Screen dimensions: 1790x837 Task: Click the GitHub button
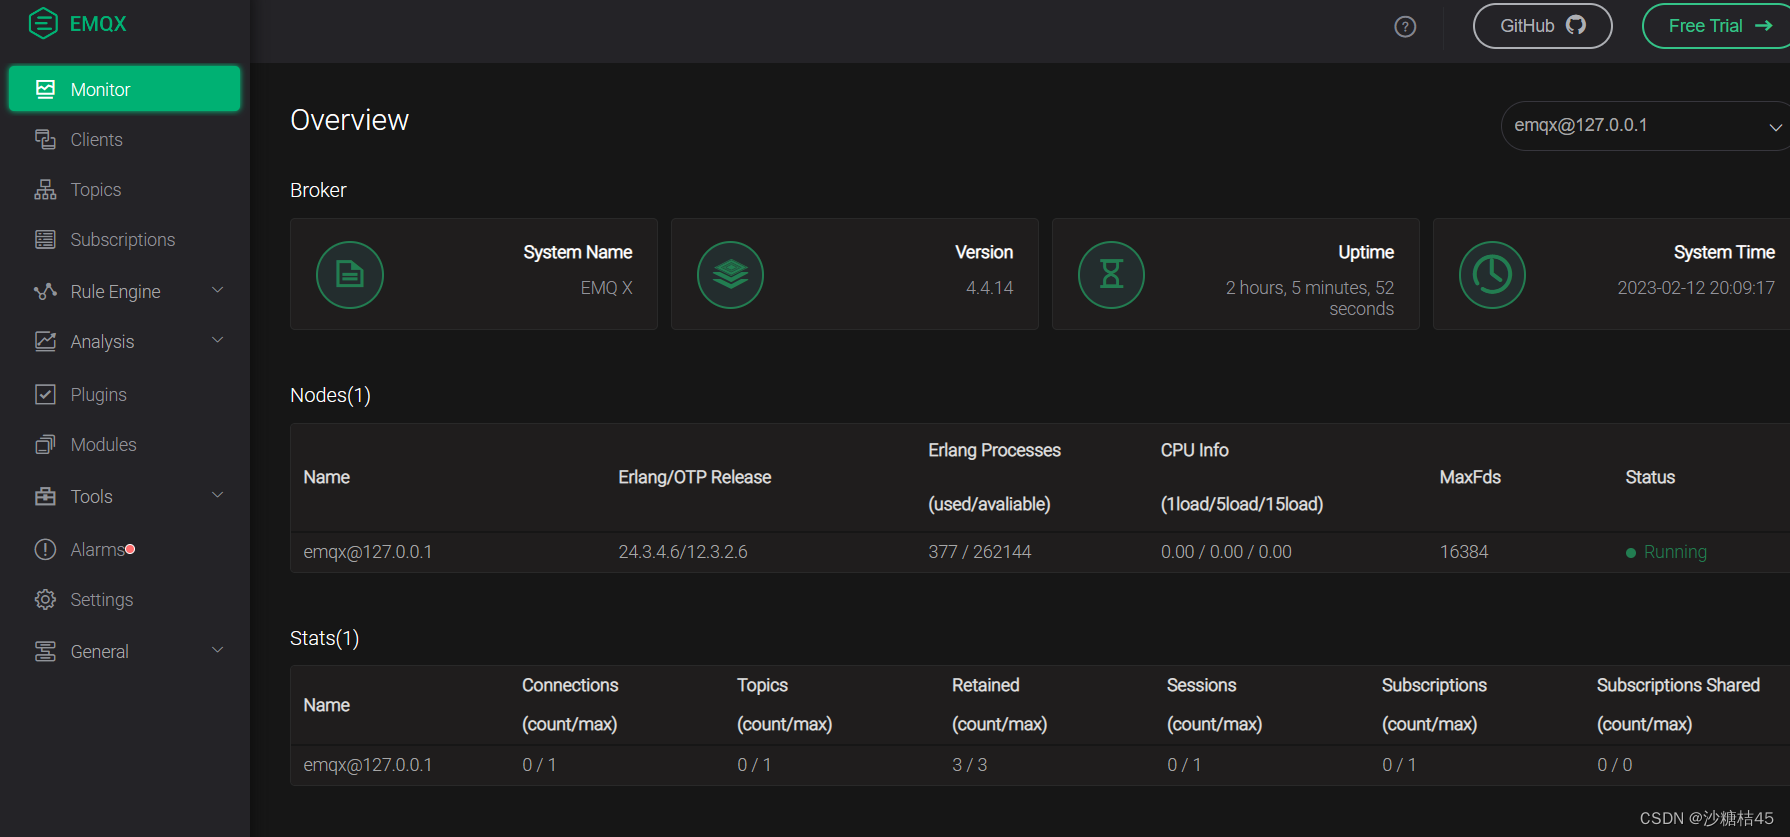1542,26
